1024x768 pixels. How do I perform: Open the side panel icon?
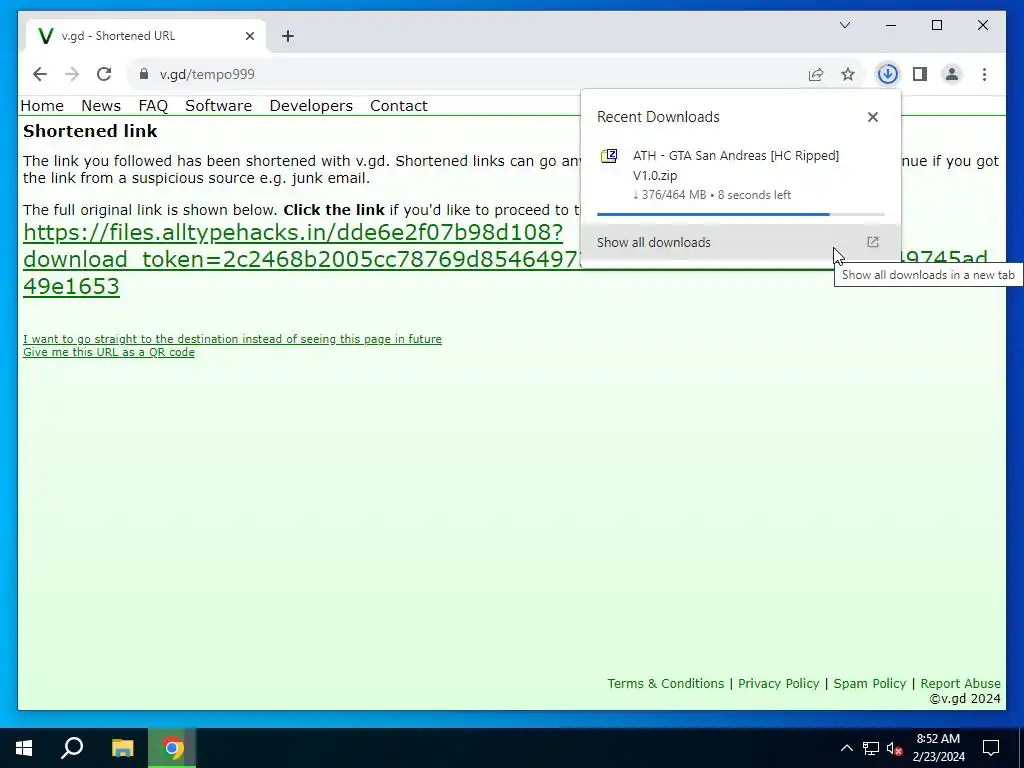(x=920, y=74)
